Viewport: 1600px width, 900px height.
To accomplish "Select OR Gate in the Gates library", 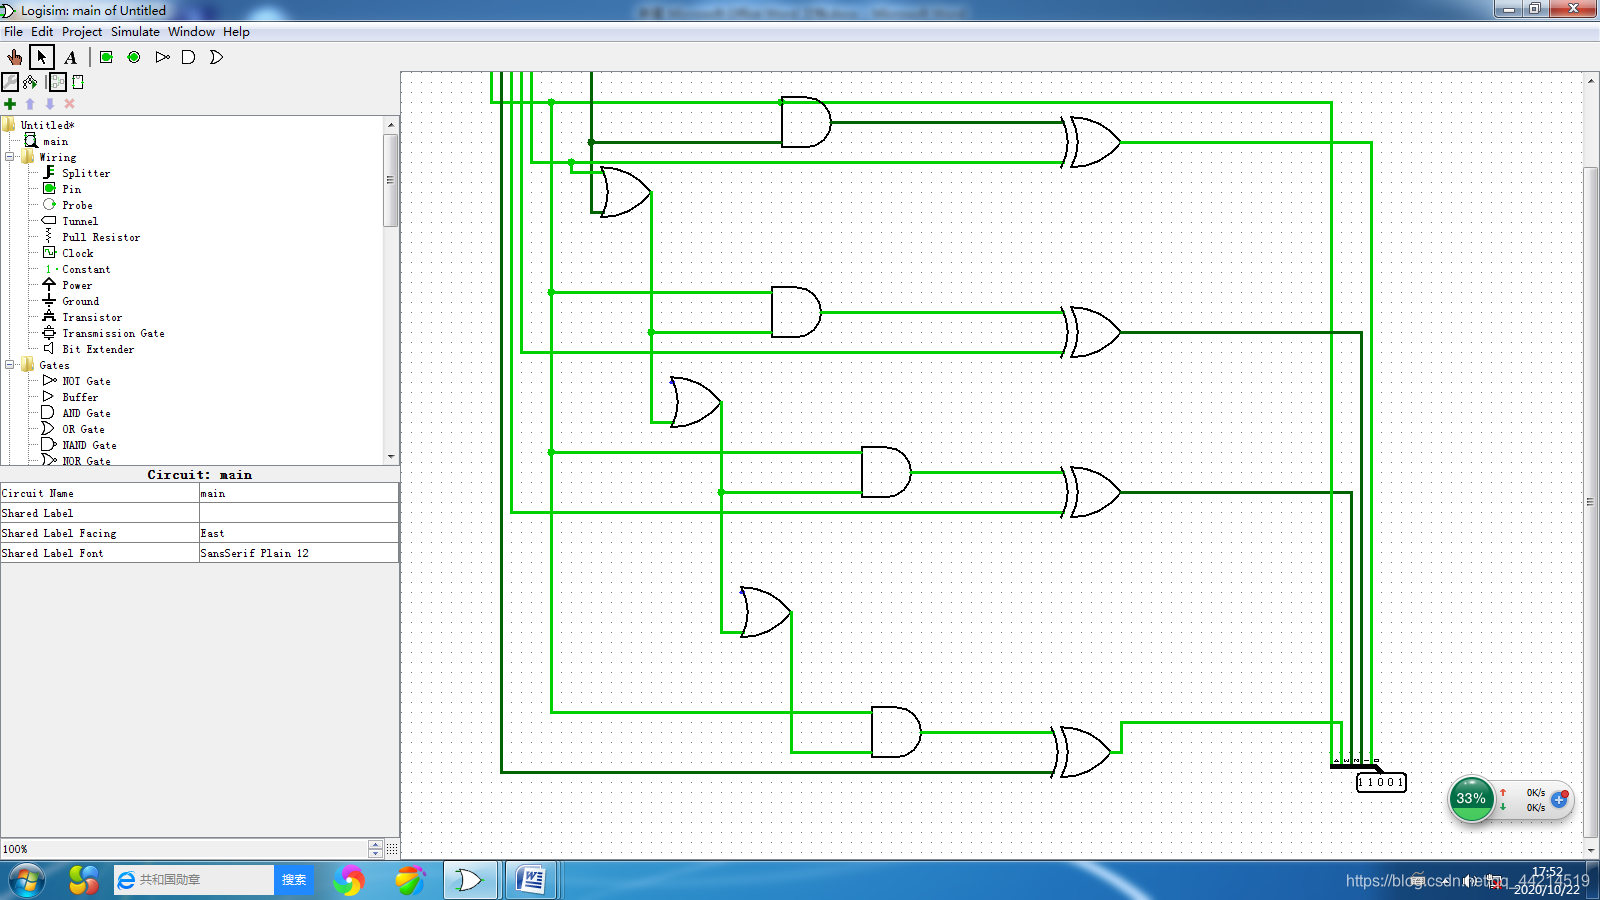I will click(x=83, y=429).
